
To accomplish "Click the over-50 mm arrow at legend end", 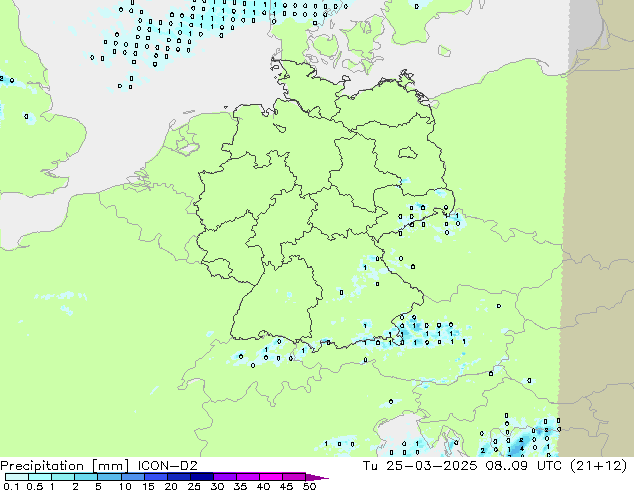I will coord(317,477).
